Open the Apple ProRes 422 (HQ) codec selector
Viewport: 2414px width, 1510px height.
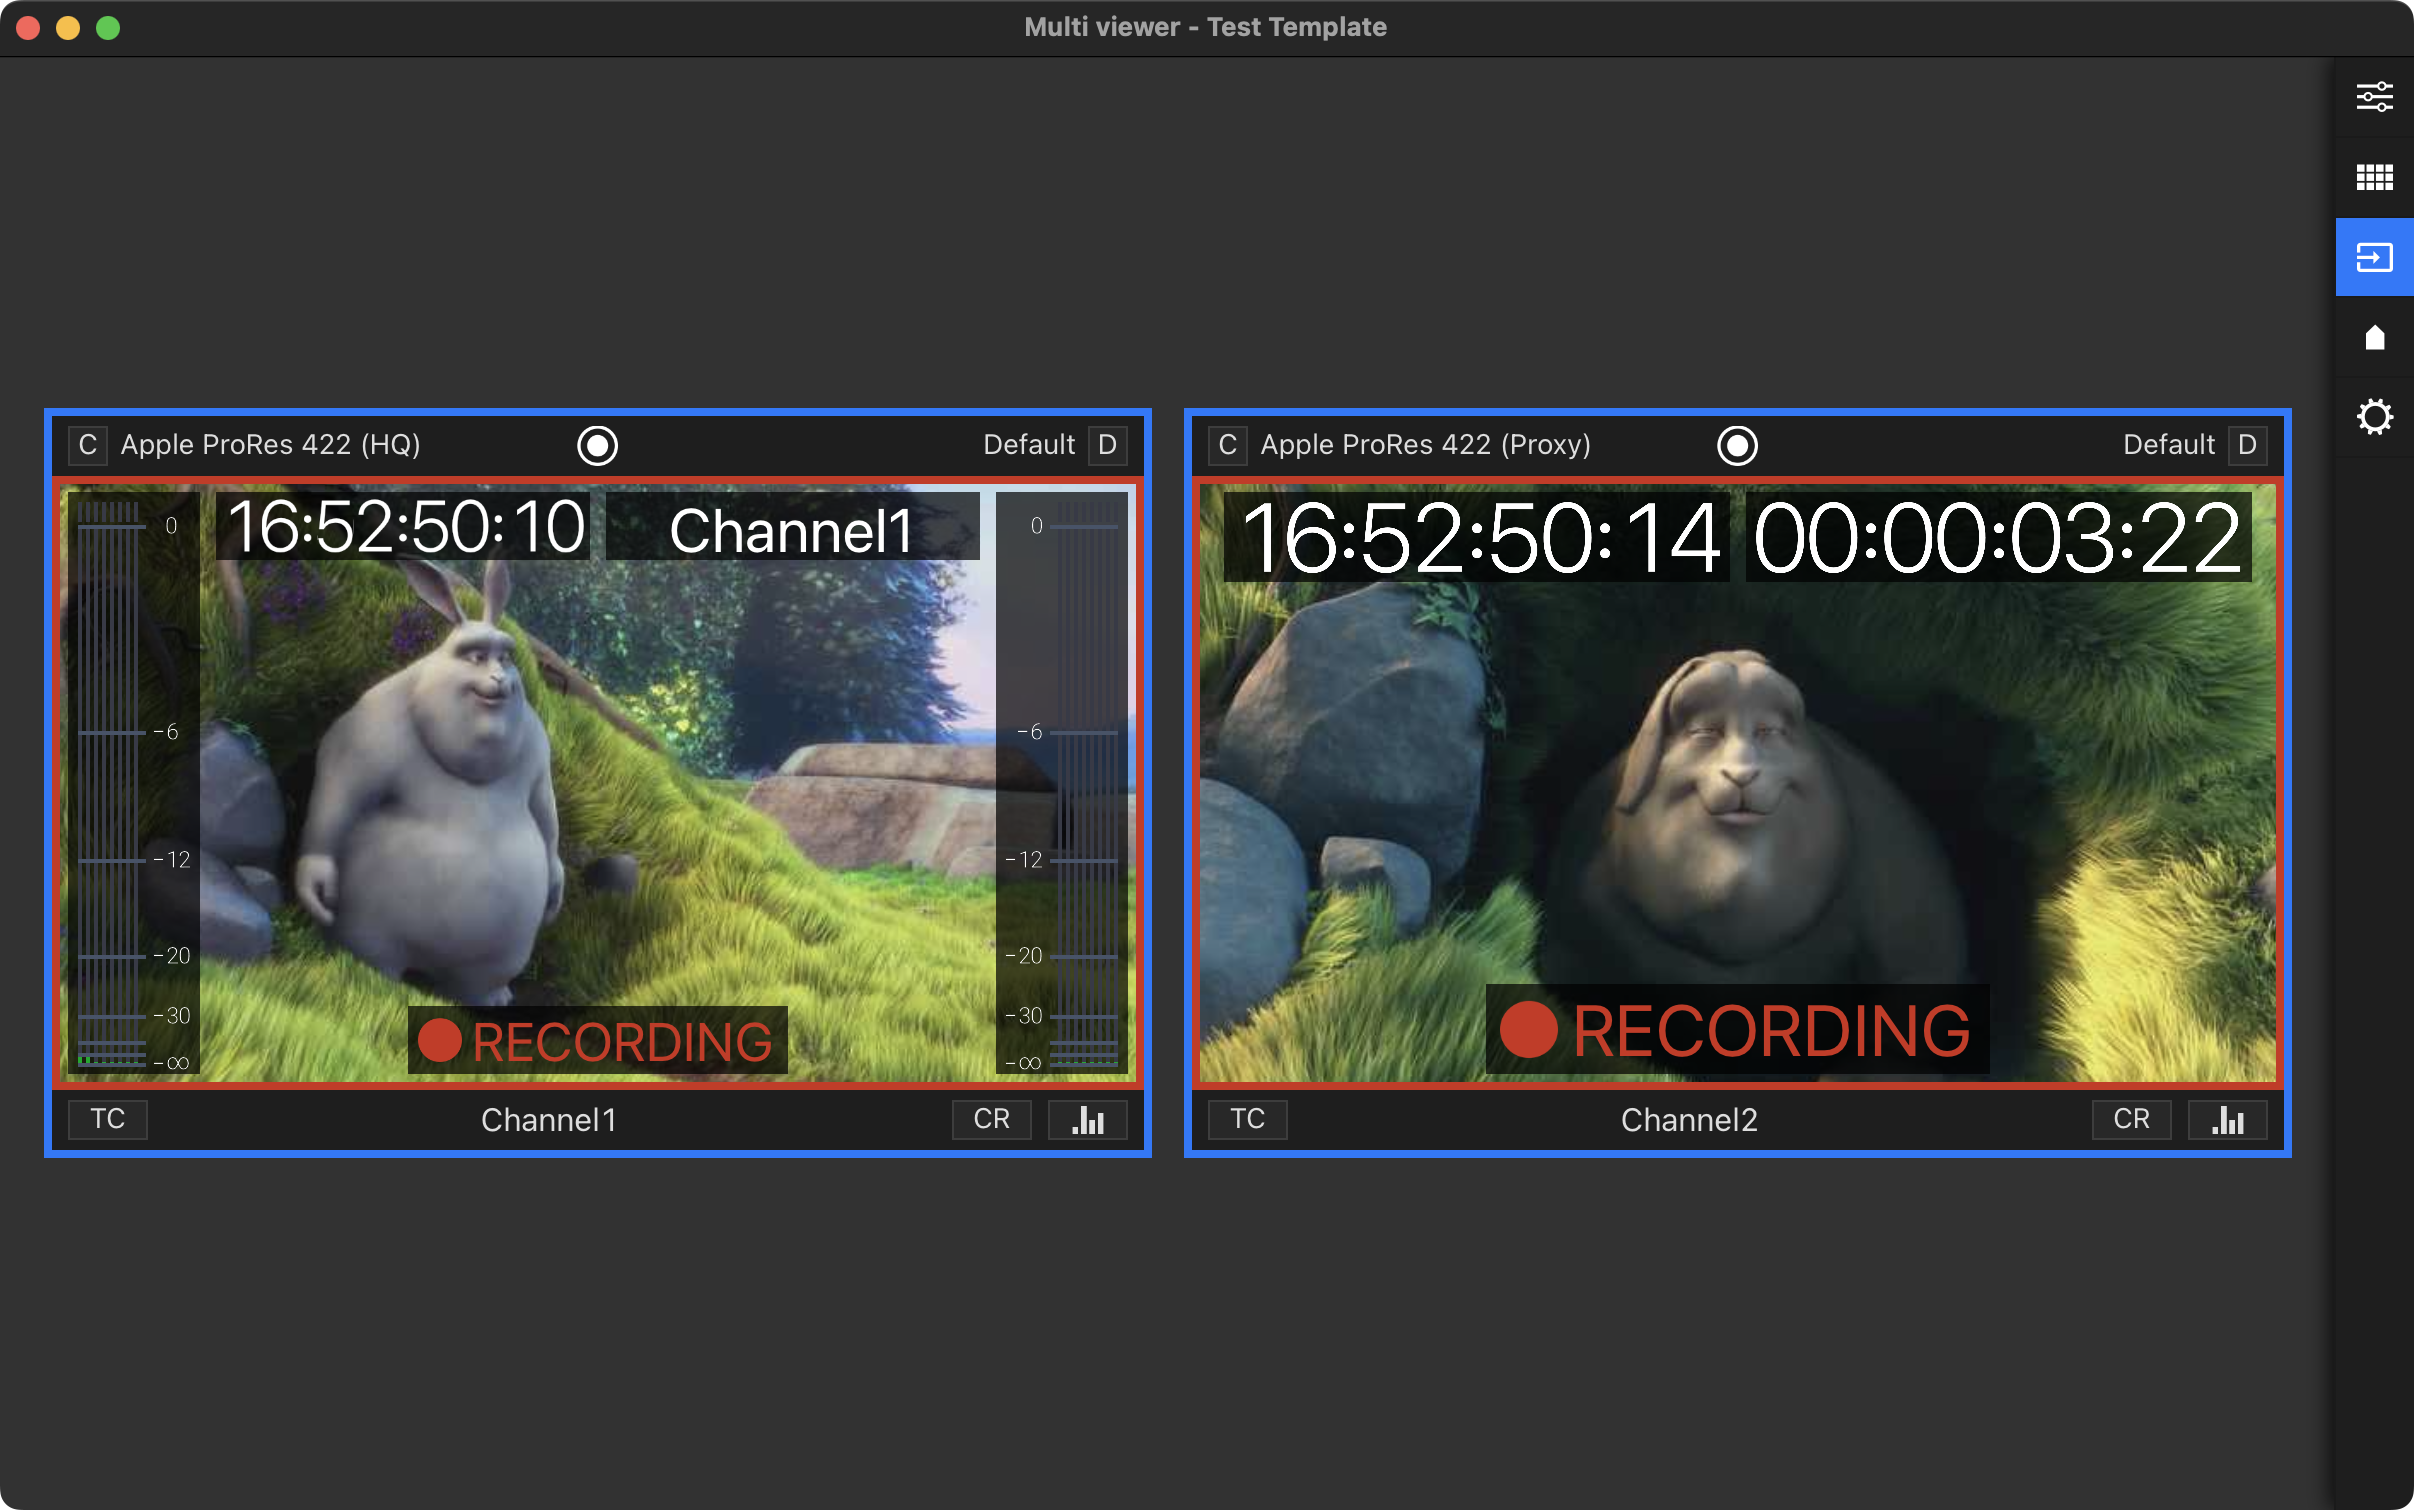point(270,445)
